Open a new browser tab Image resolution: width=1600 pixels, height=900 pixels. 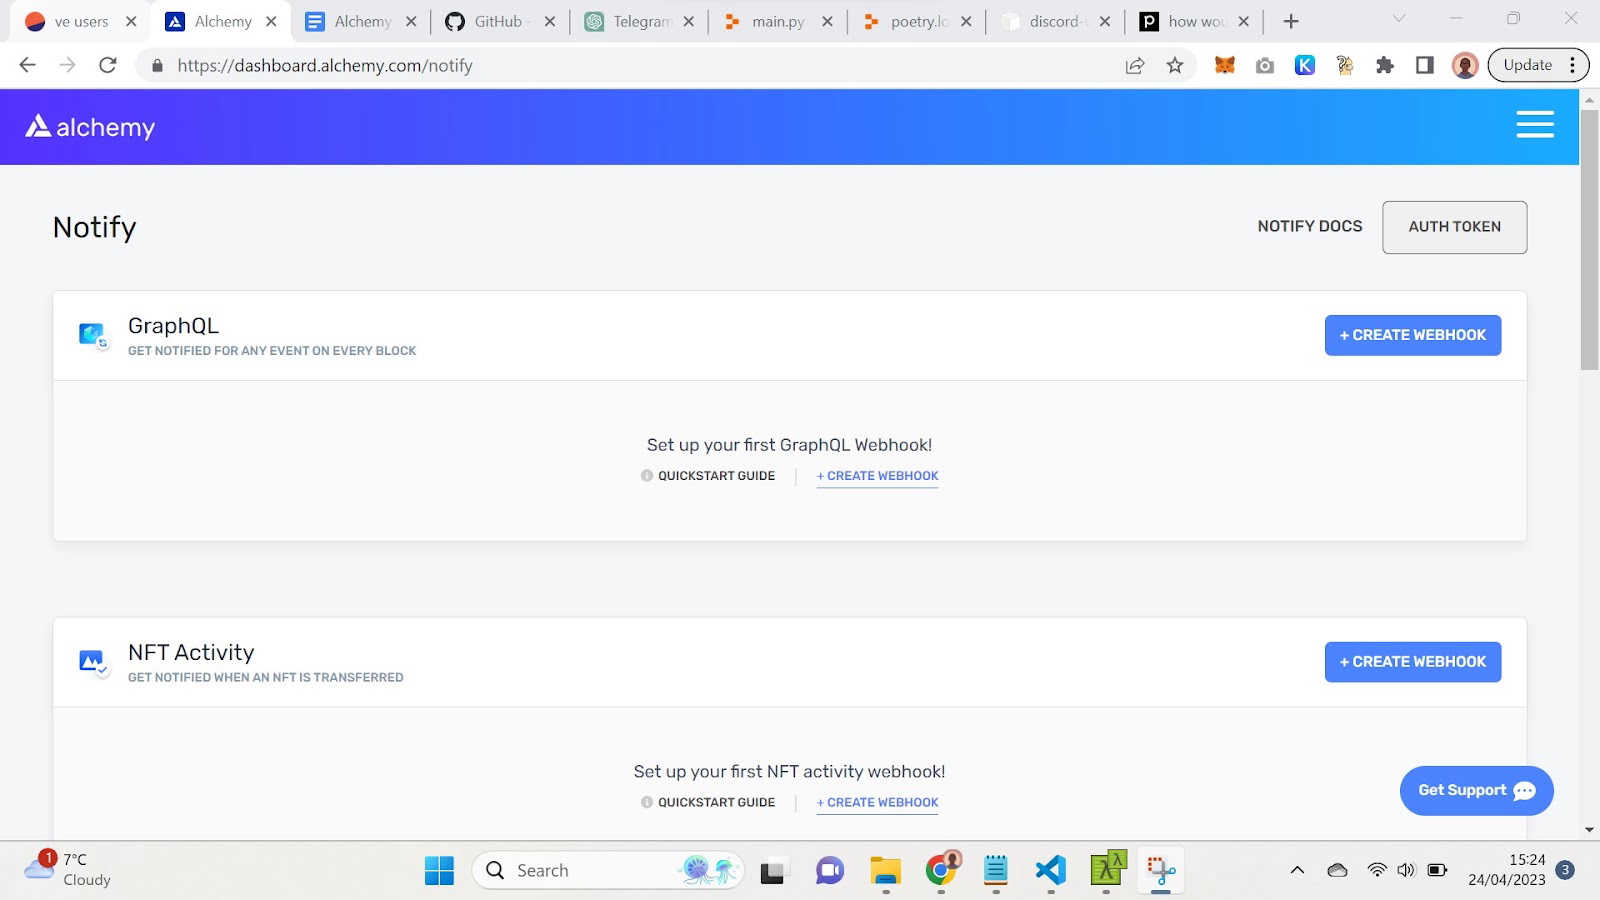tap(1291, 21)
